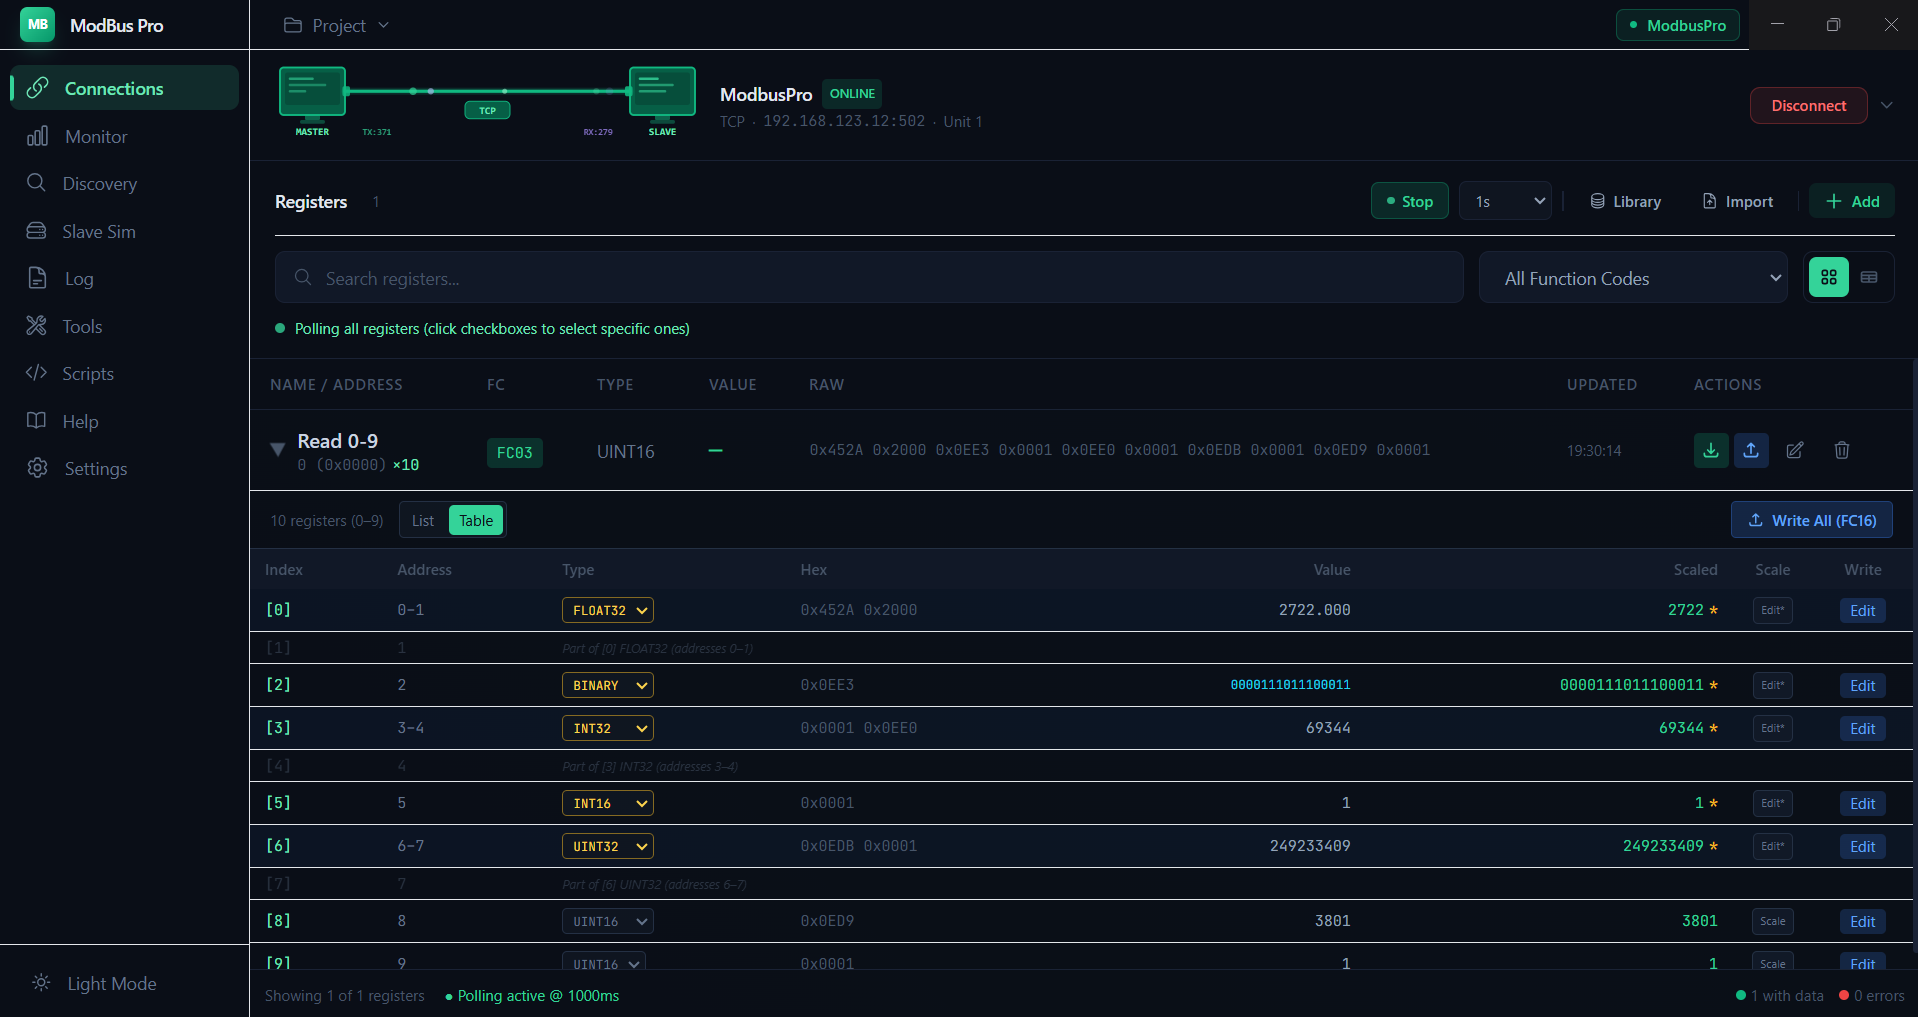Click the Disconnect button
This screenshot has width=1918, height=1017.
[x=1808, y=105]
